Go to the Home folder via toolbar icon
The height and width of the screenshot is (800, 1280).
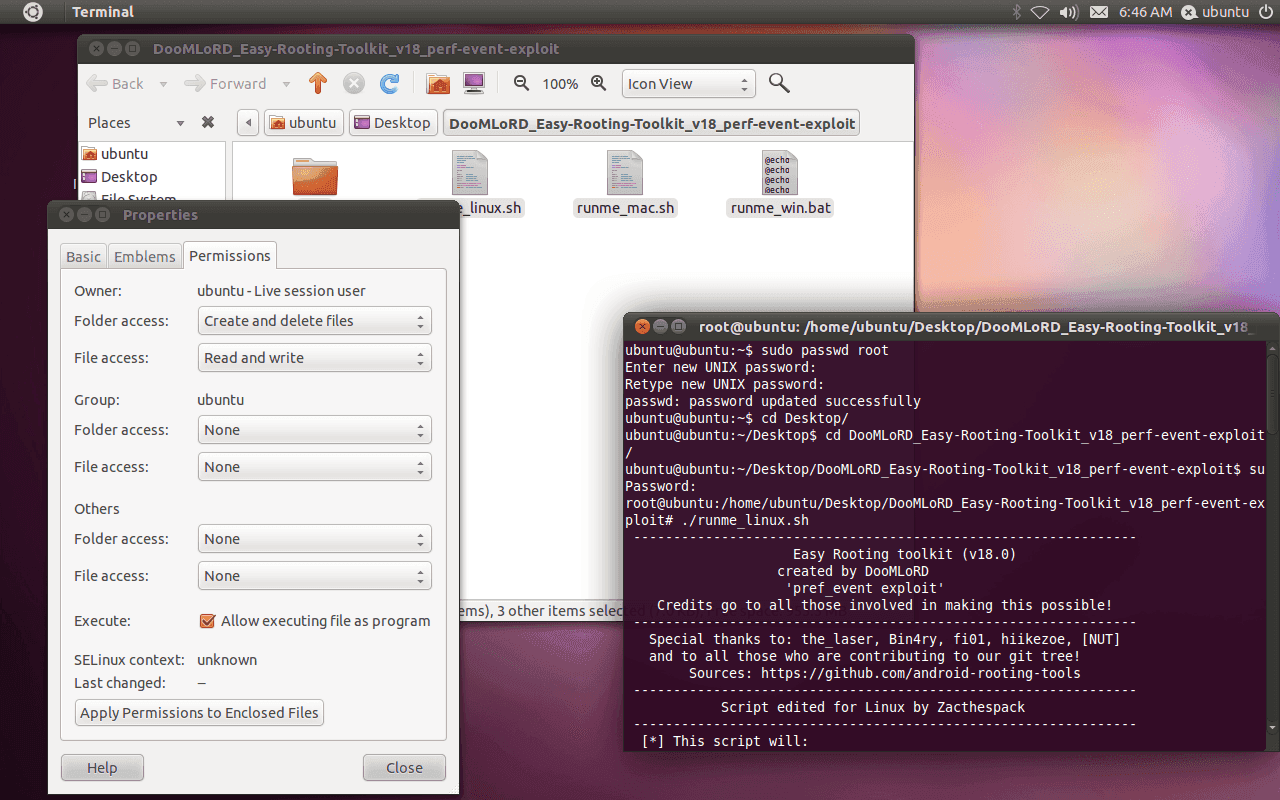coord(438,84)
